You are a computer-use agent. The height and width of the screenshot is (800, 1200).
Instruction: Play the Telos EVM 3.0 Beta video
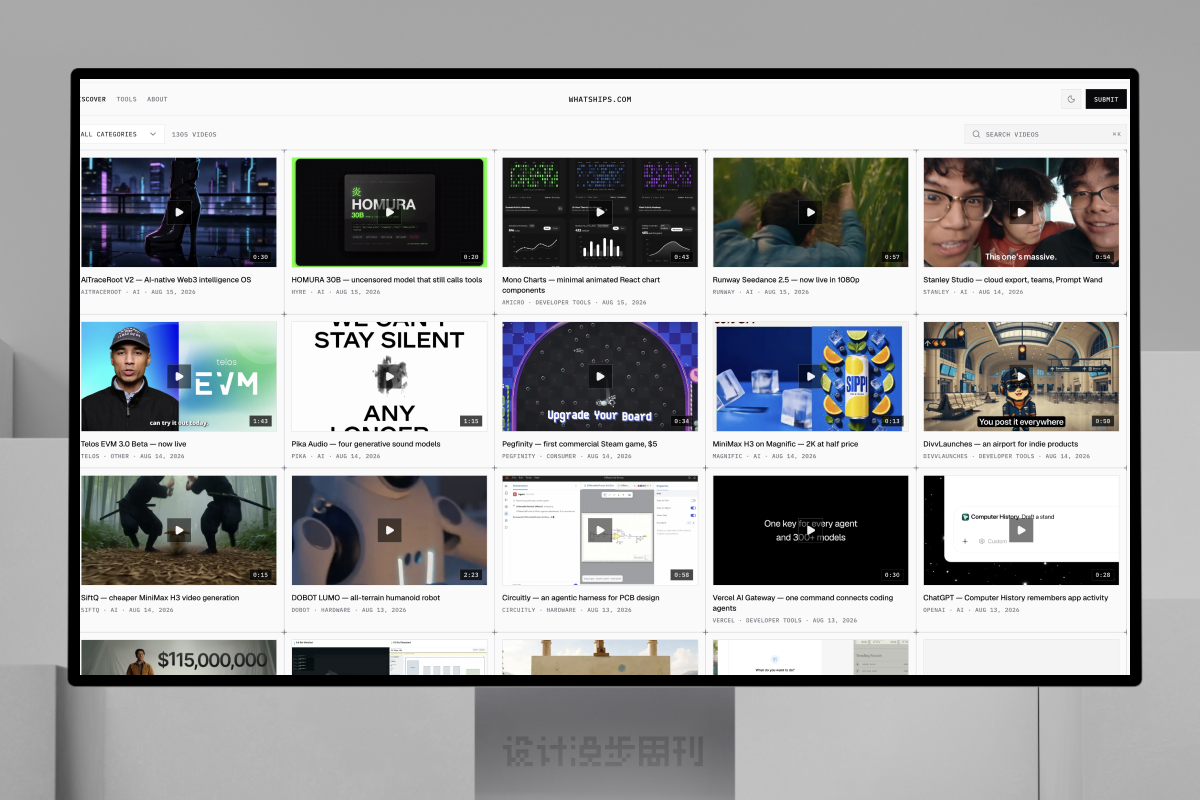click(179, 376)
